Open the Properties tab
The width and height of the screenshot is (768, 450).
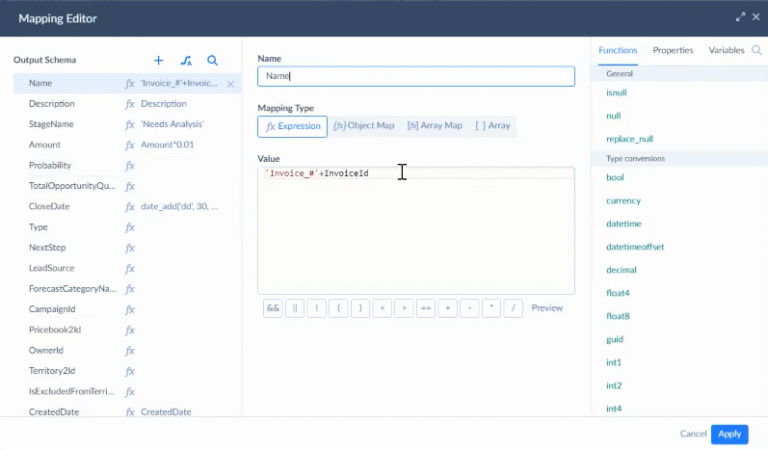pyautogui.click(x=673, y=50)
